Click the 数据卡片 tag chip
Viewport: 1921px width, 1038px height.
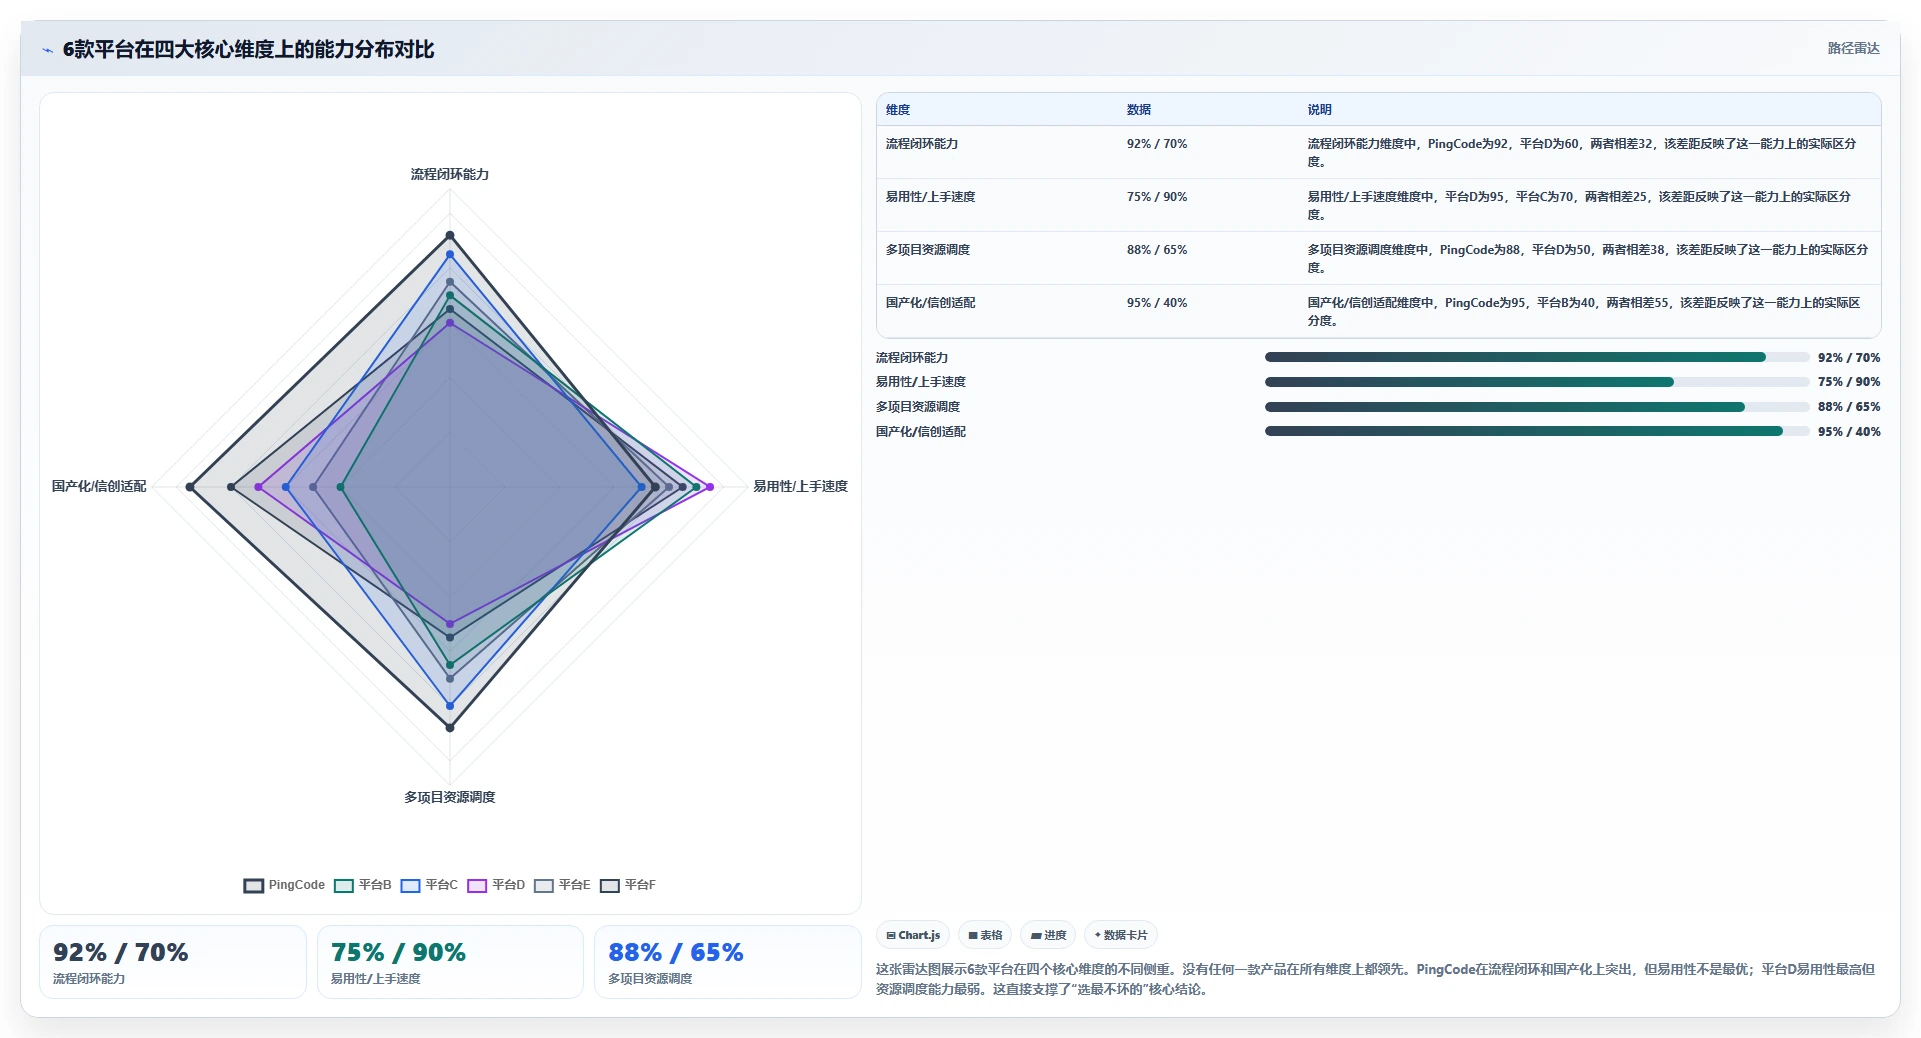tap(1121, 935)
